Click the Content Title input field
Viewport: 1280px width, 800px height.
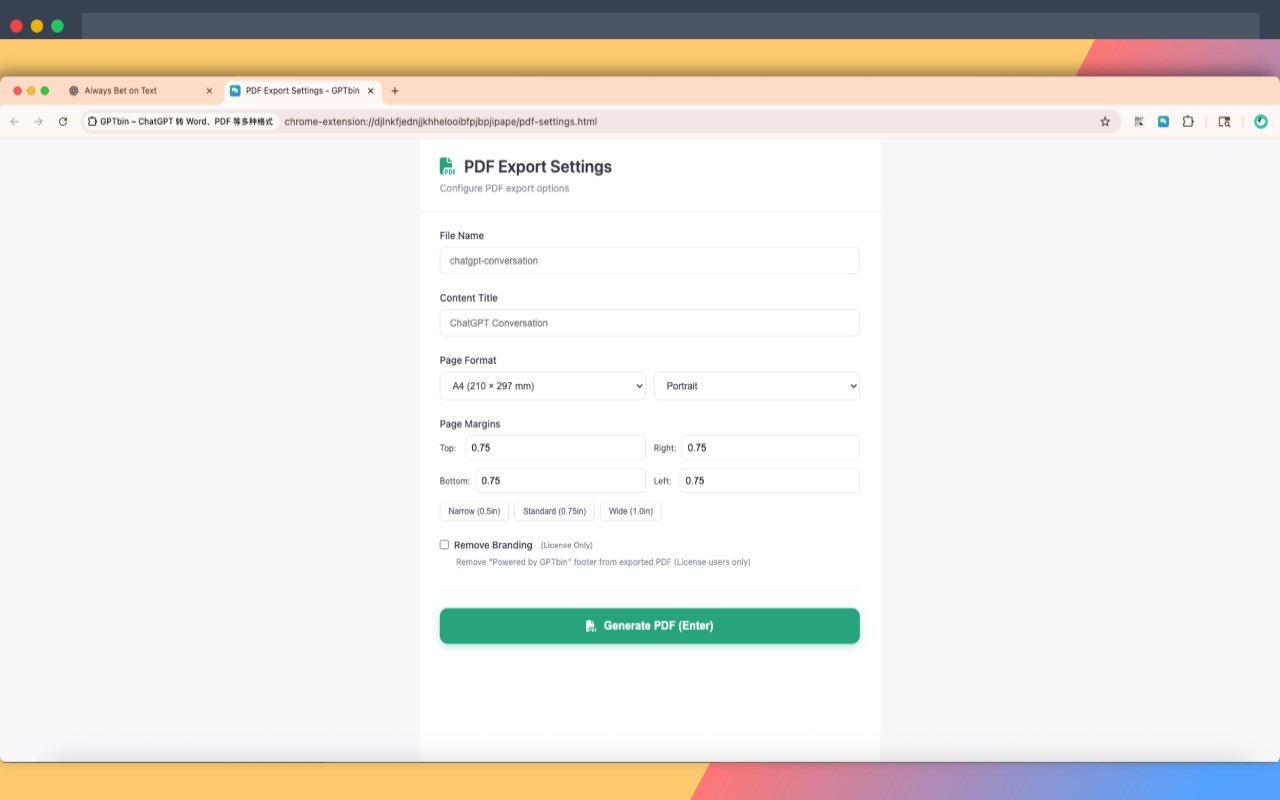650,323
